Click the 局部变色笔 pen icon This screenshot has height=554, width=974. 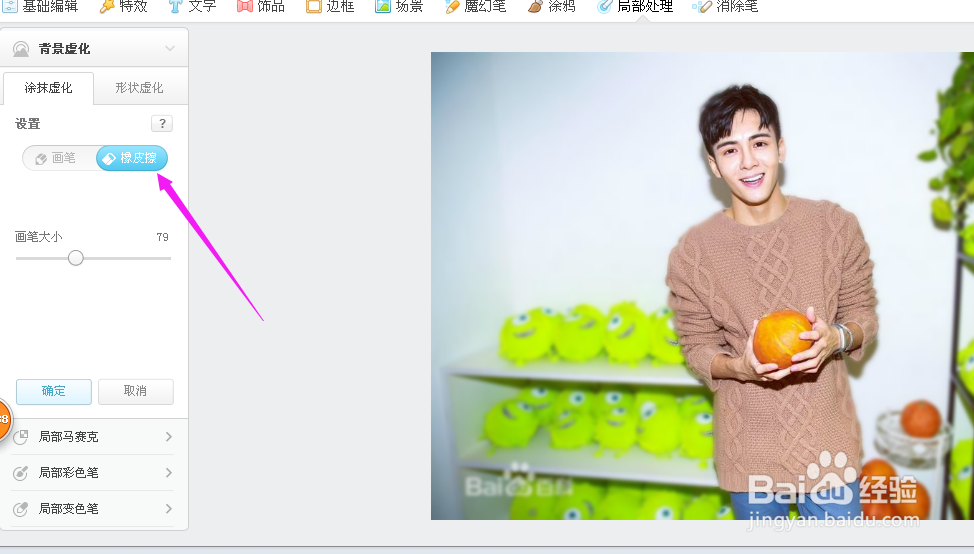(x=20, y=509)
